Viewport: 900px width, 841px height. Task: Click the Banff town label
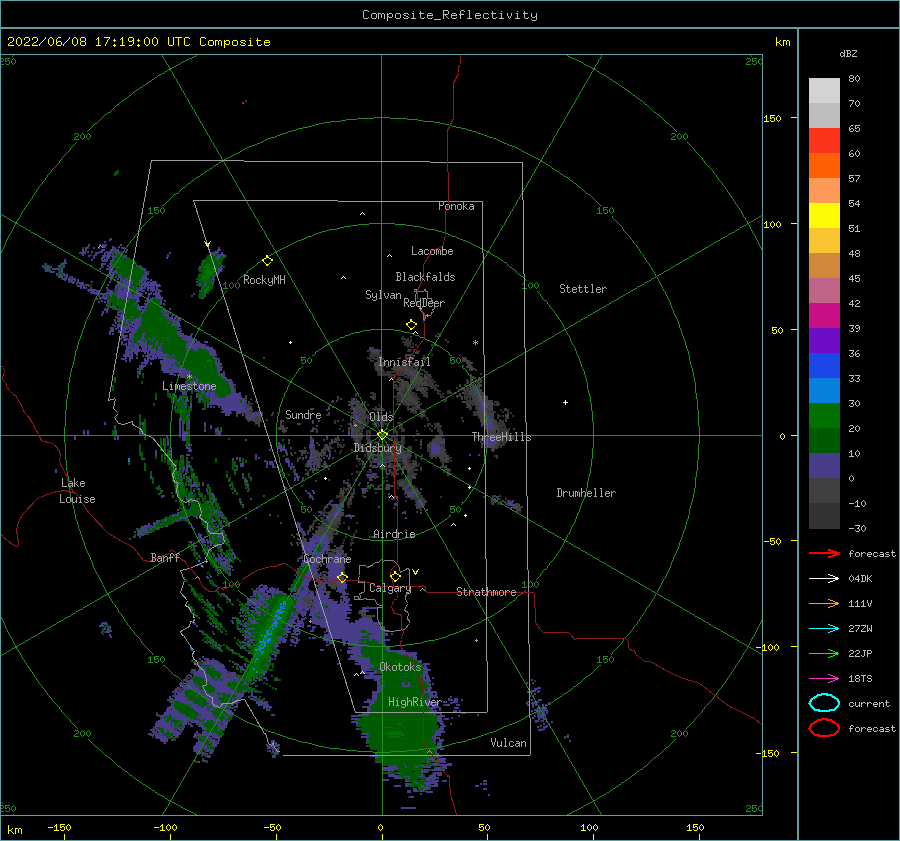pos(165,558)
